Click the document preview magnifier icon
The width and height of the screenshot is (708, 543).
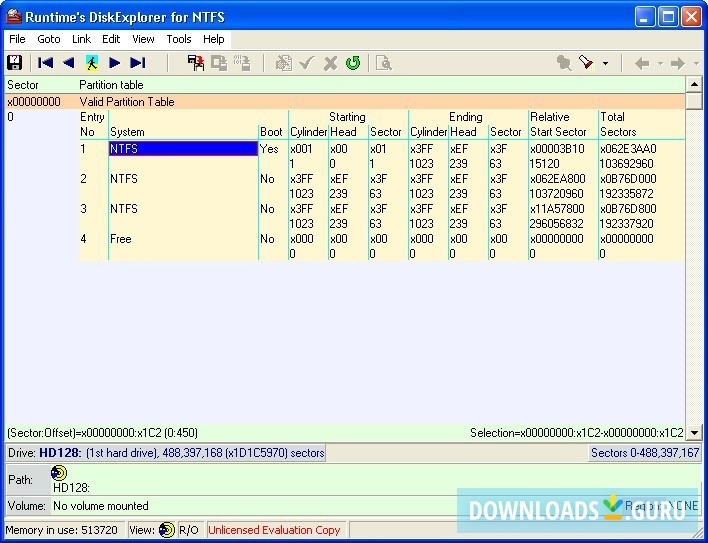click(383, 63)
